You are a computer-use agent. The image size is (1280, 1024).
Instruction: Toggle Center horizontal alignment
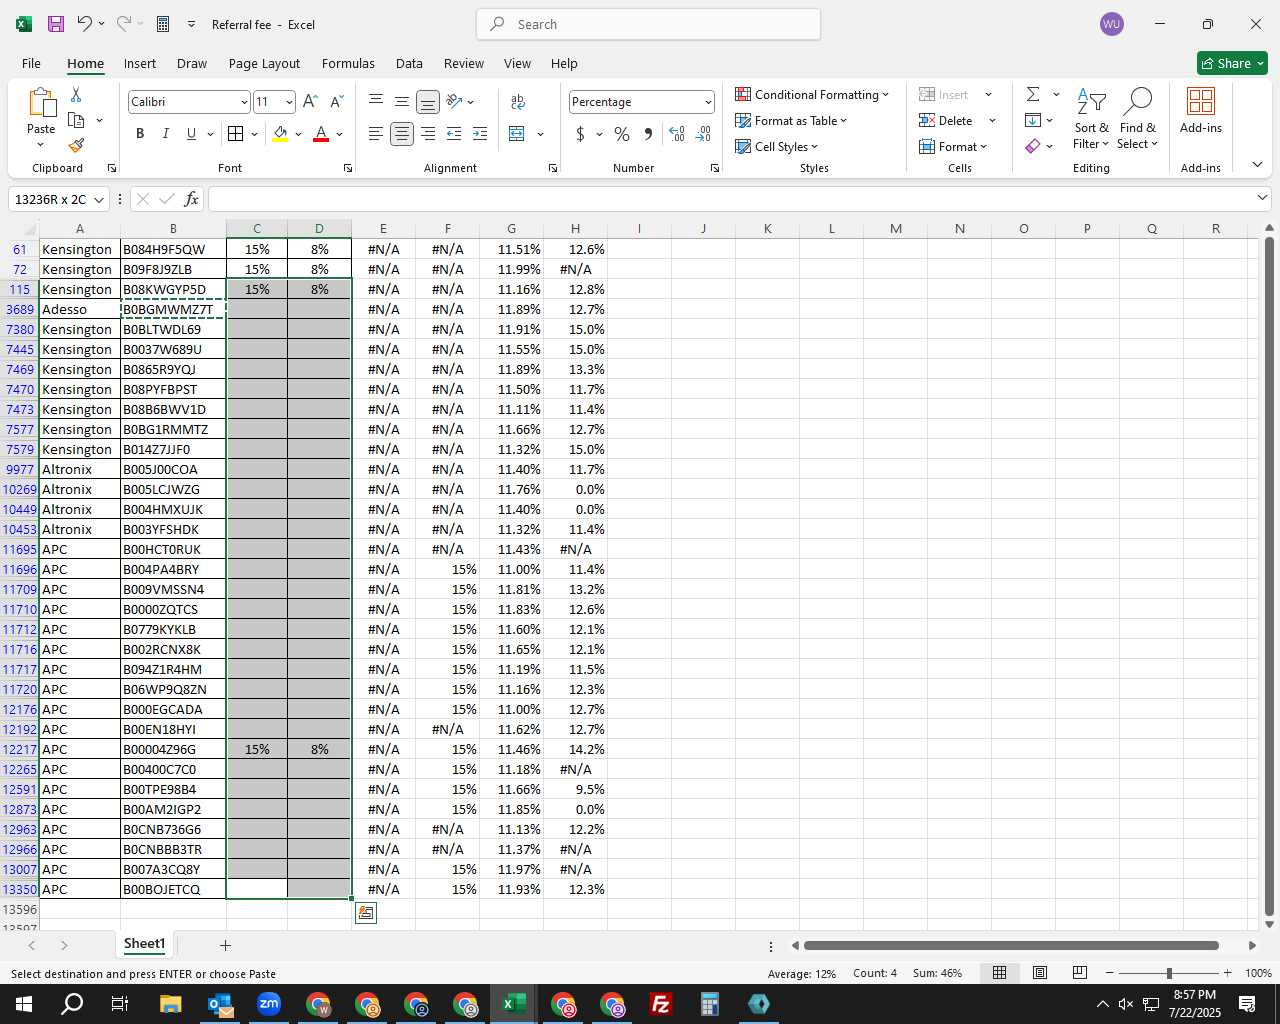coord(402,134)
